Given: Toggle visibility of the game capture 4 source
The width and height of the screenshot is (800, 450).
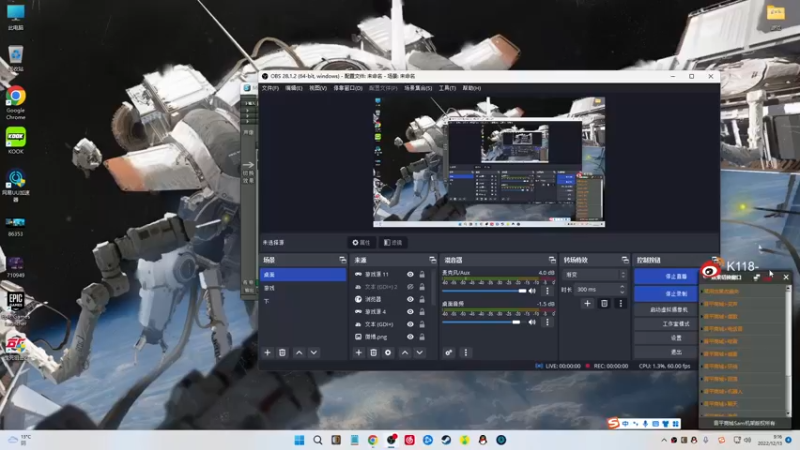Looking at the screenshot, I should pos(410,312).
